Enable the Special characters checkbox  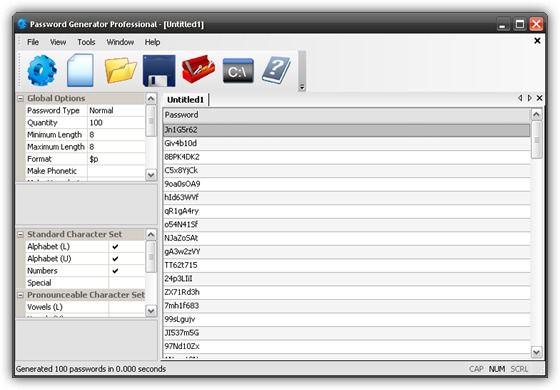pos(126,283)
